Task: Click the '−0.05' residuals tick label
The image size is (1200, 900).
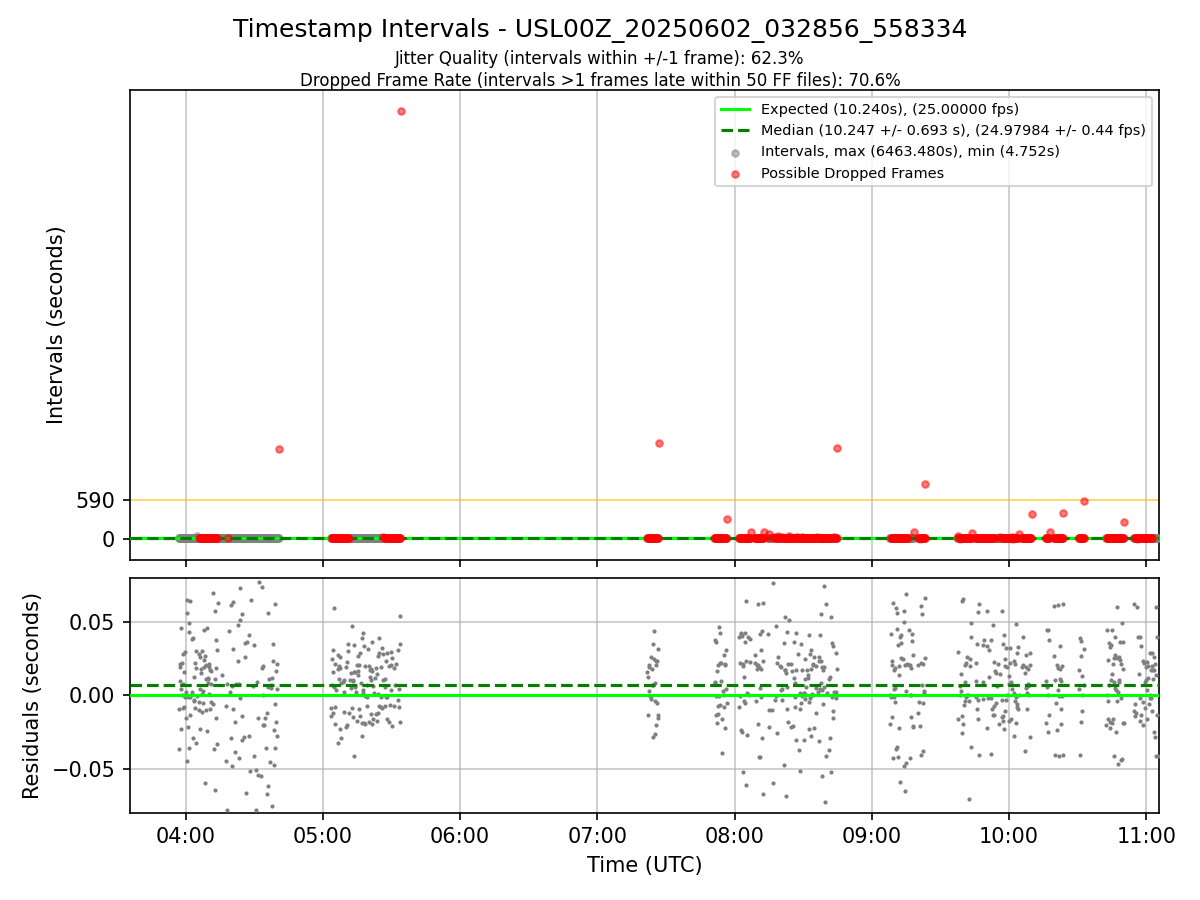Action: tap(86, 769)
